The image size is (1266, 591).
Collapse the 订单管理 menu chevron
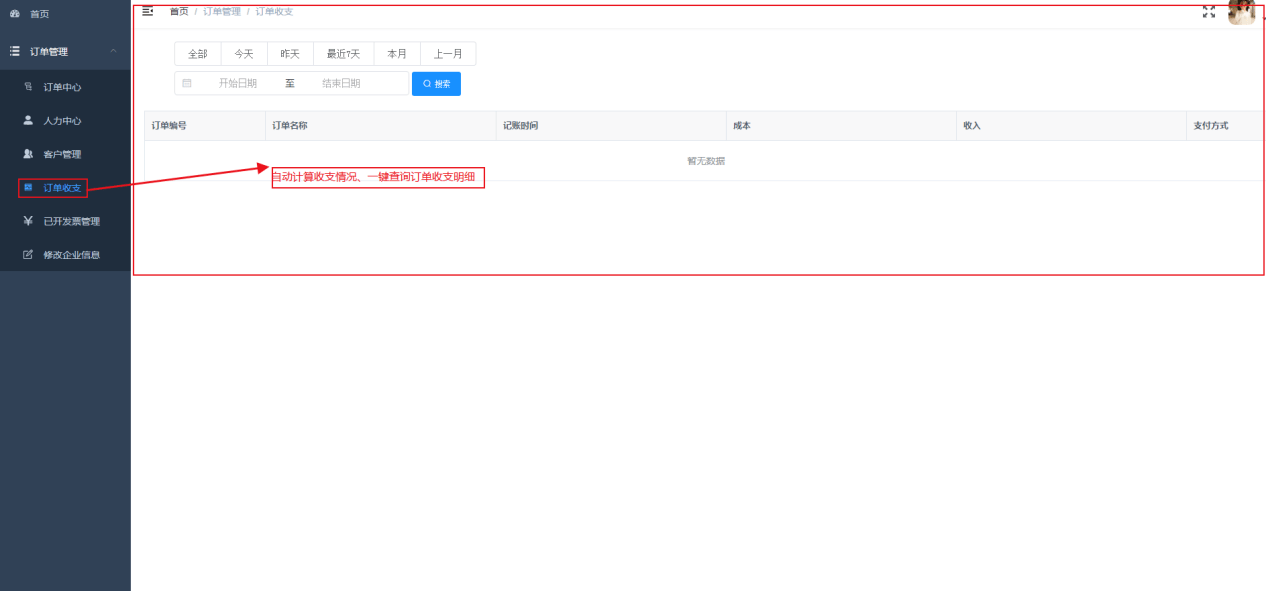(x=113, y=51)
